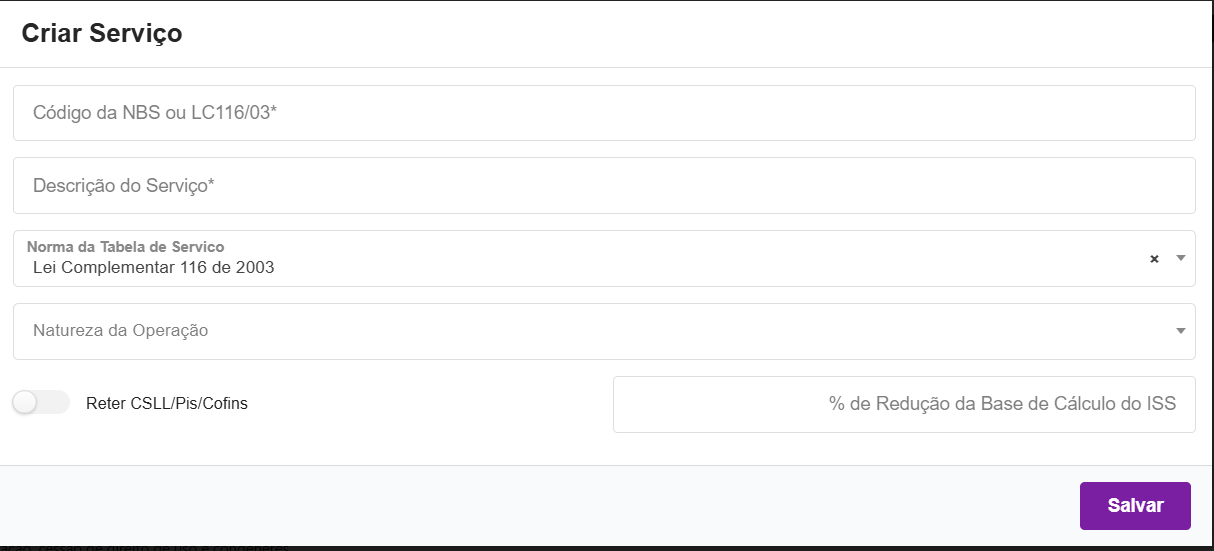
Task: Click the cut-off background text below the dialog
Action: coord(150,548)
